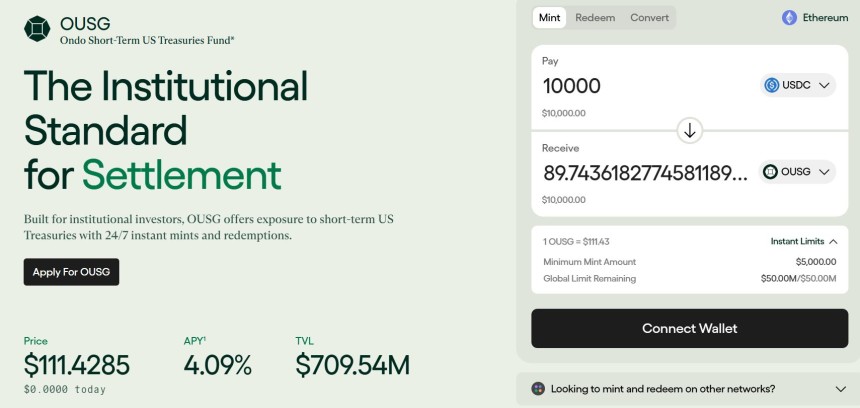The height and width of the screenshot is (408, 860).
Task: Click the USDC coin icon
Action: tap(772, 85)
